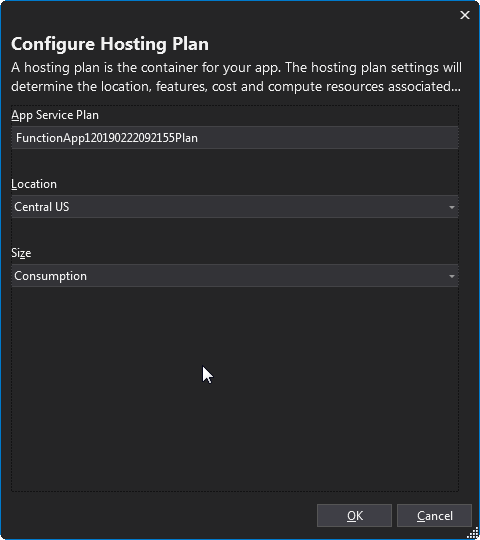The width and height of the screenshot is (480, 540).
Task: Place cursor after FunctionApp120190222092155Plan text
Action: [x=199, y=138]
